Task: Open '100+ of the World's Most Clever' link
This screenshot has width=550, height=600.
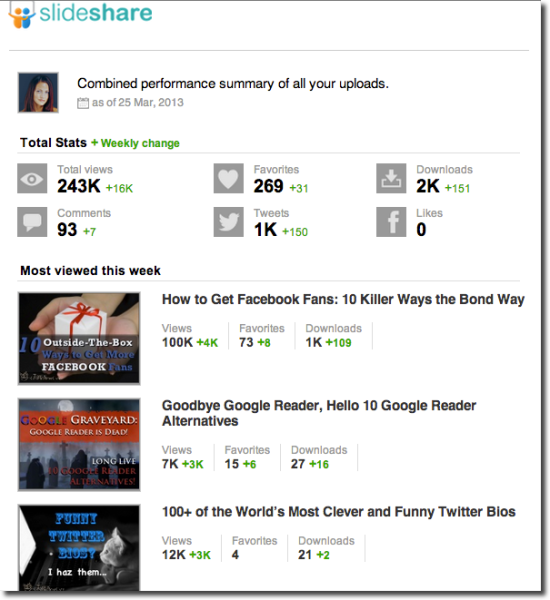Action: tap(339, 512)
